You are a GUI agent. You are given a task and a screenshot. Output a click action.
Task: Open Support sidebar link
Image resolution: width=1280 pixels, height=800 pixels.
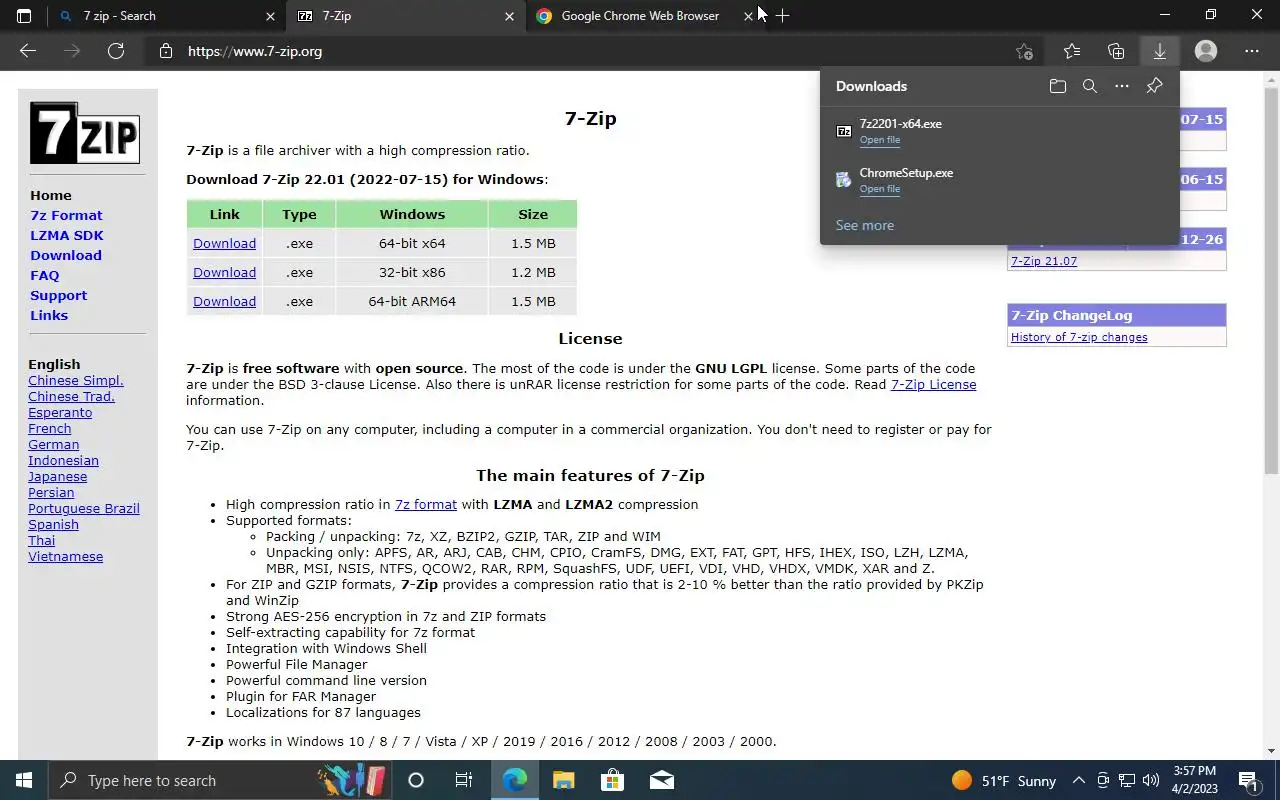58,295
